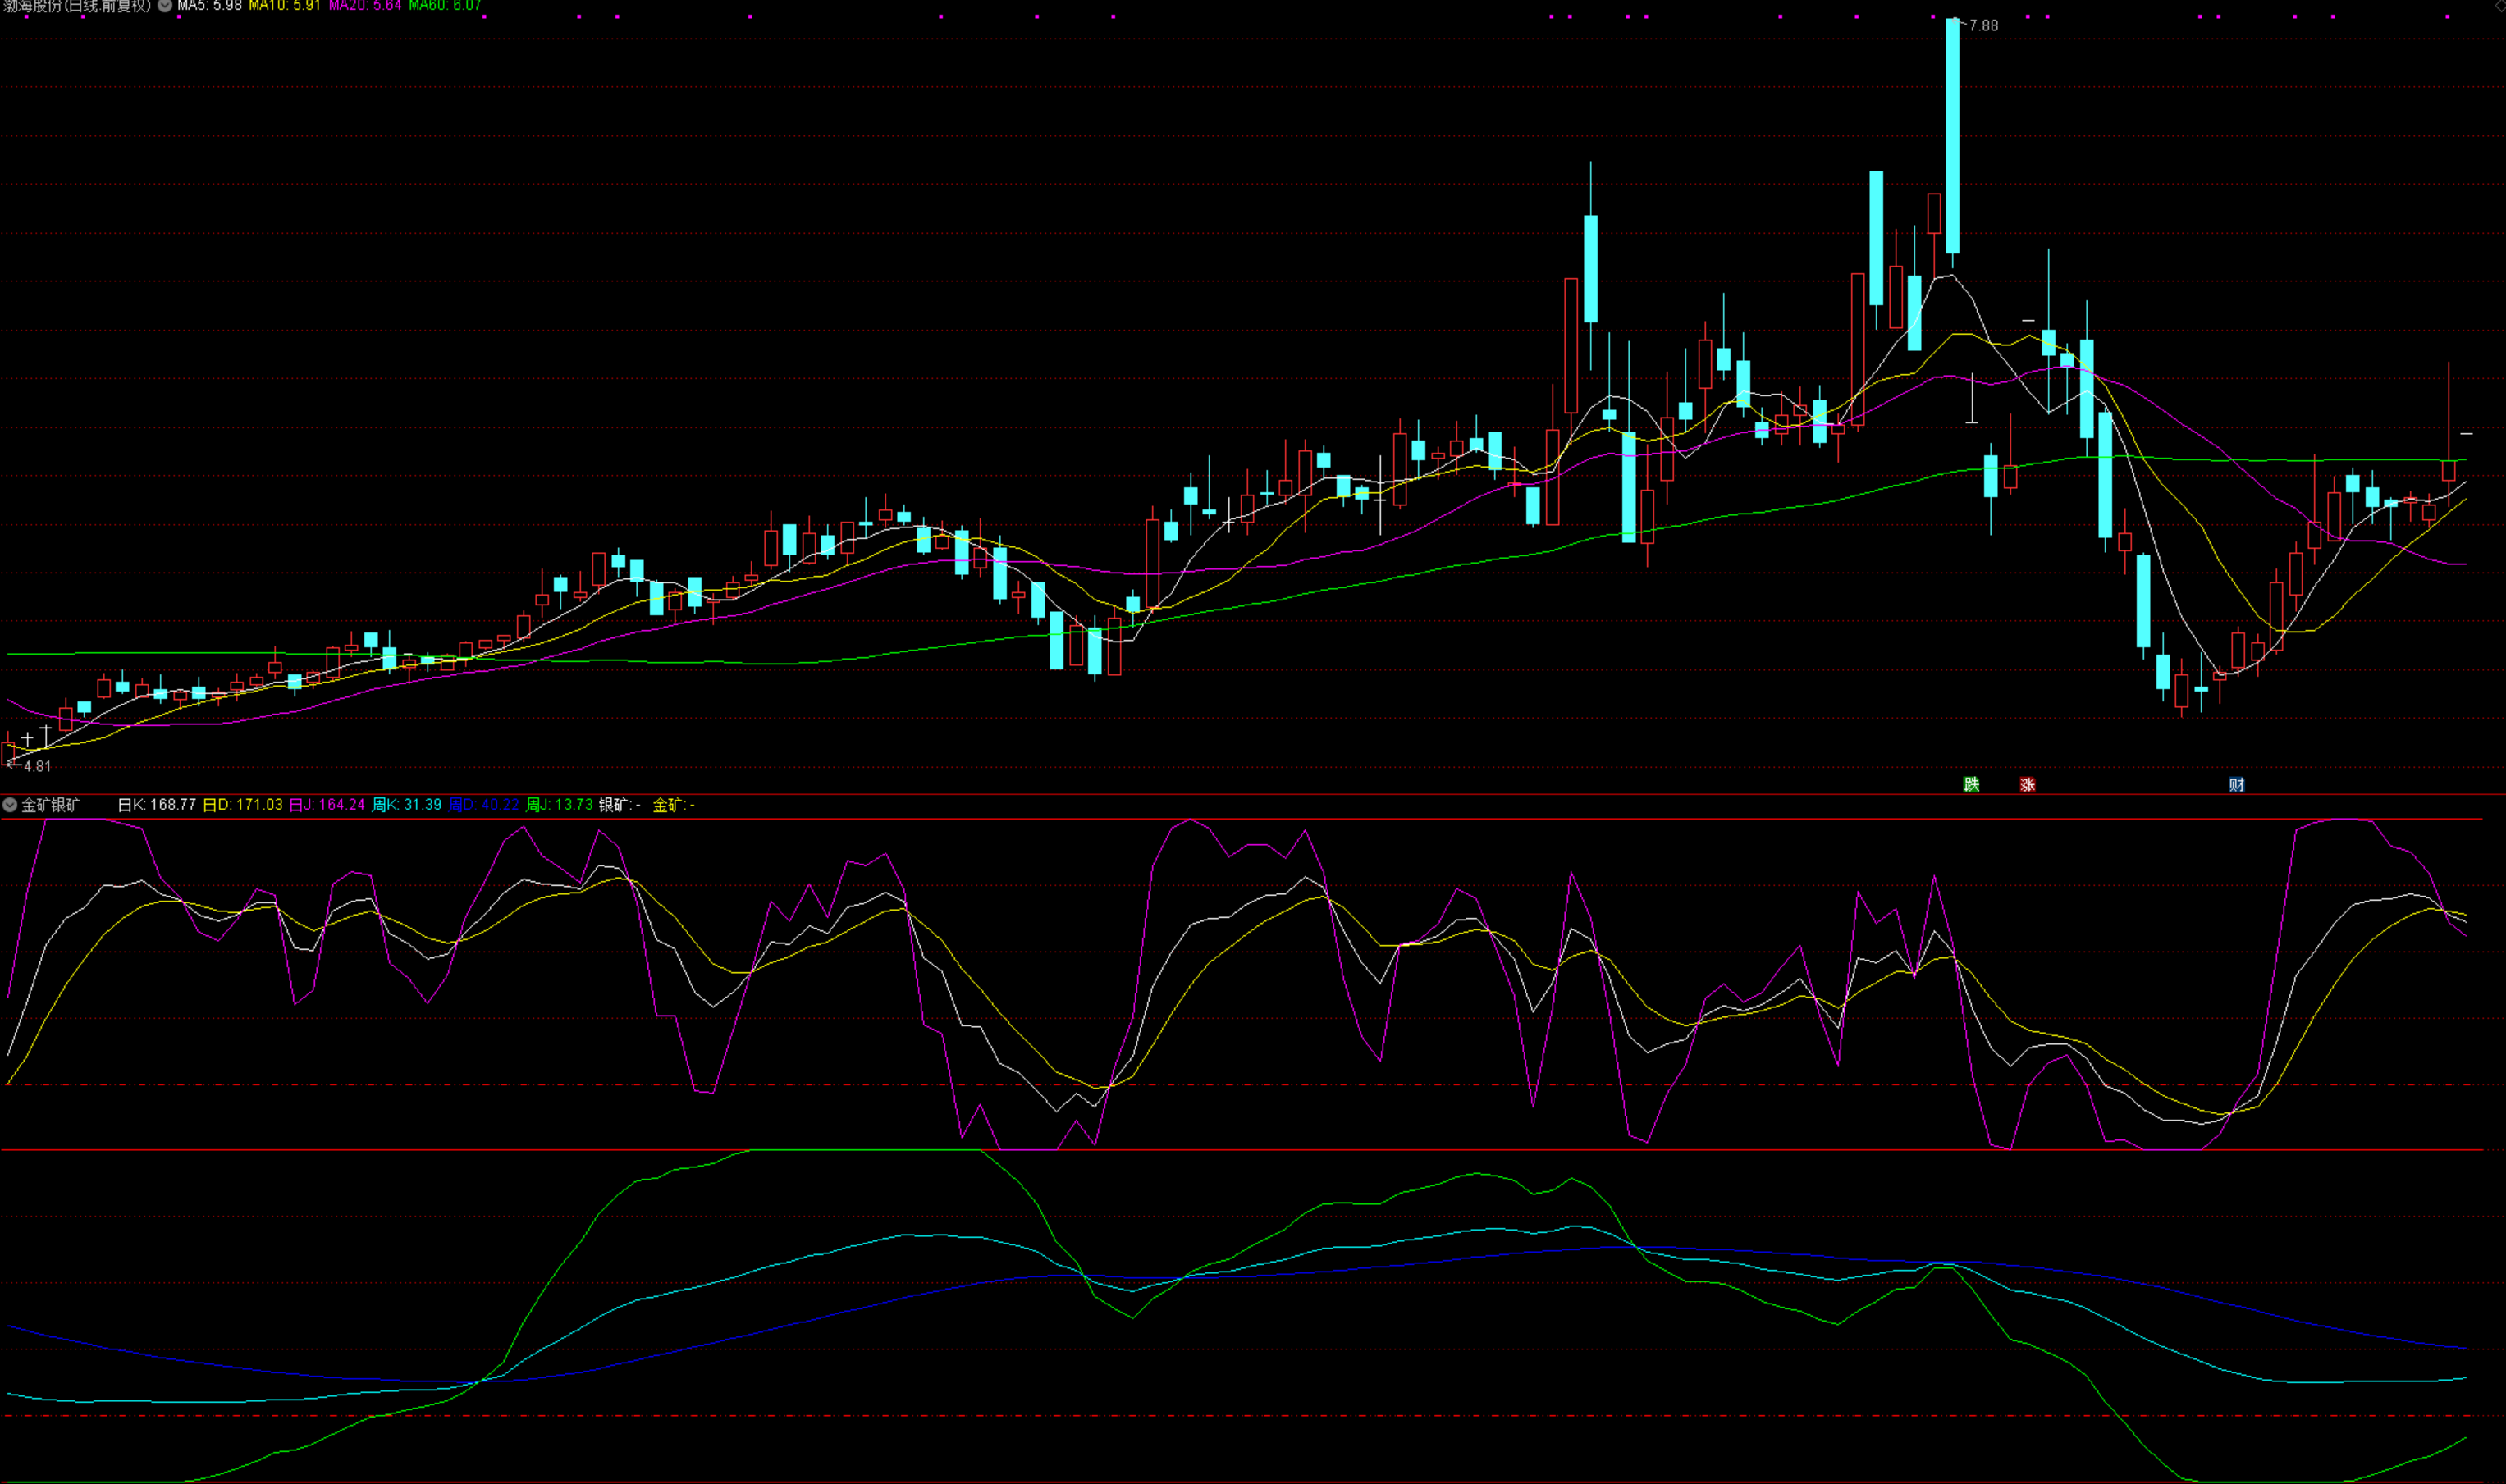Select the 渤海股份(日线.前复权) chart title
Screen dimensions: 2506x1484
[x=77, y=6]
